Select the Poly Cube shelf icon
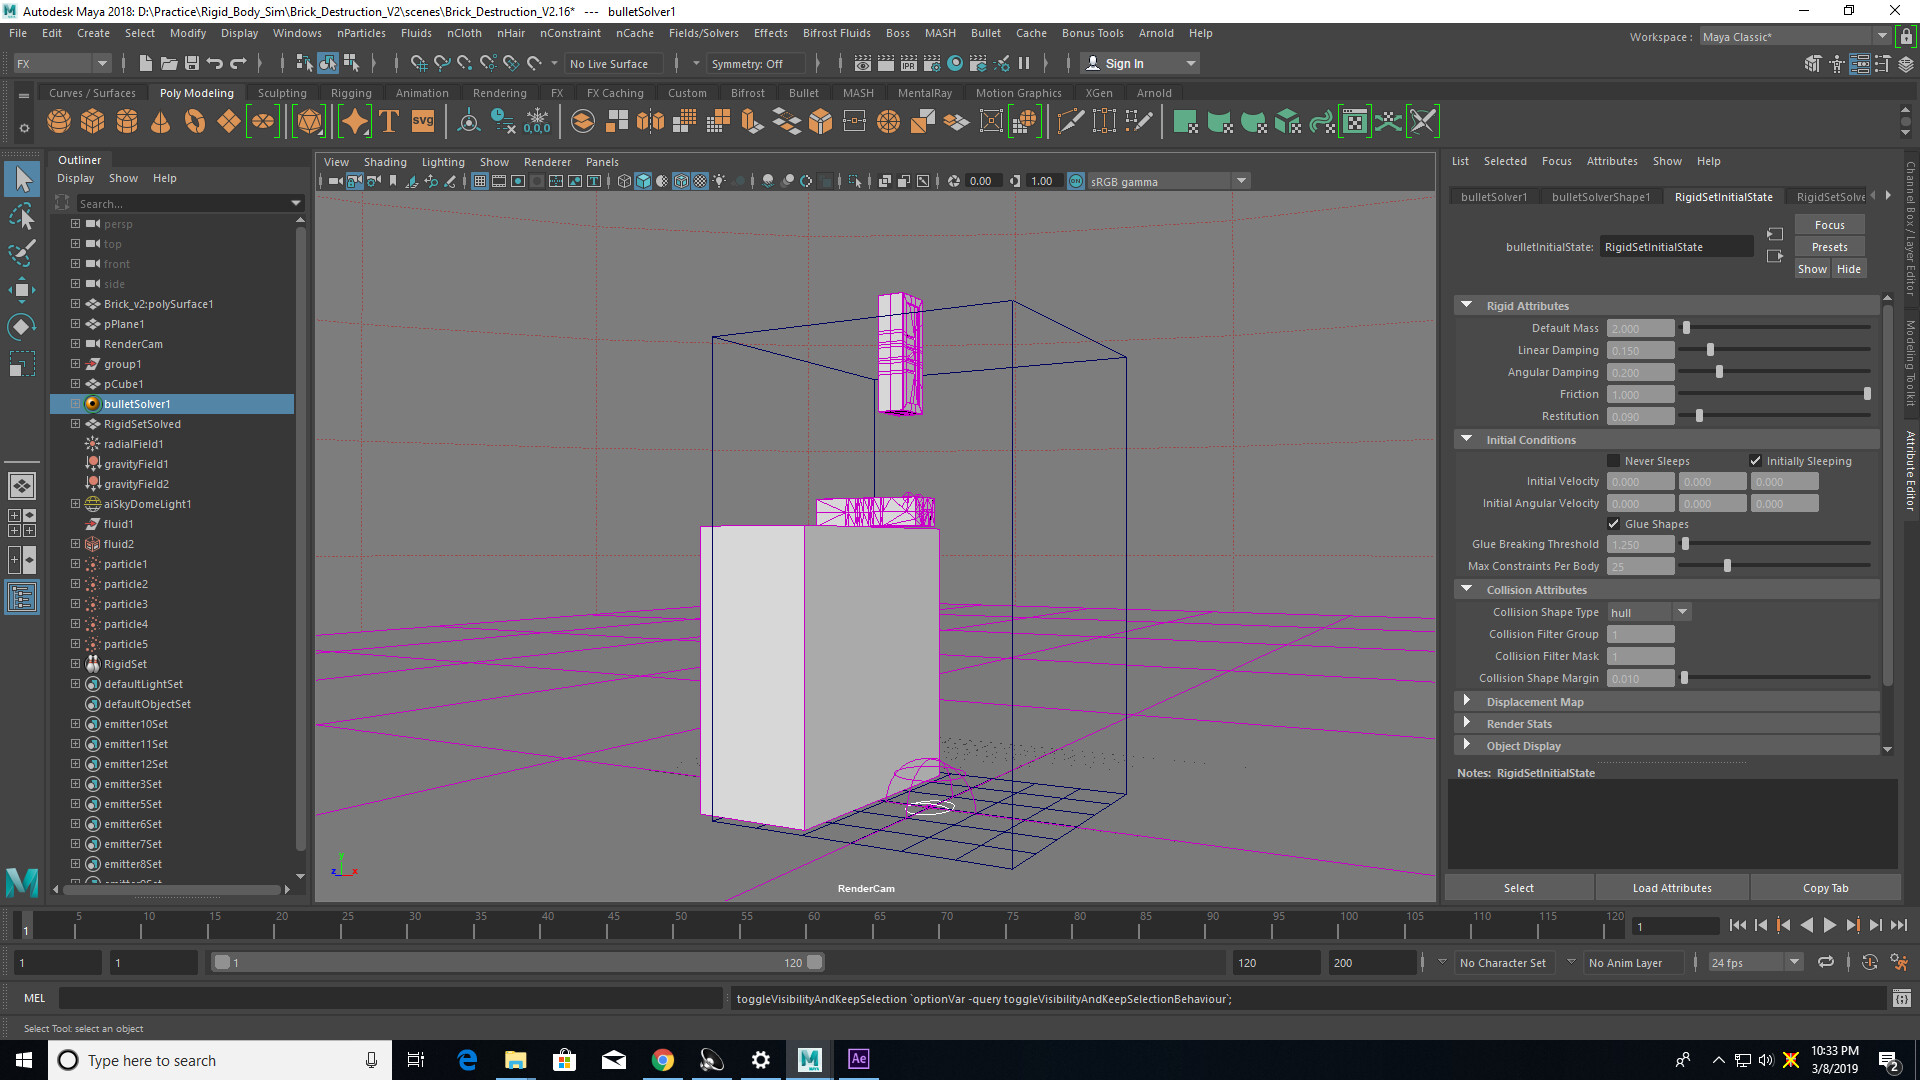1920x1080 pixels. [x=92, y=121]
